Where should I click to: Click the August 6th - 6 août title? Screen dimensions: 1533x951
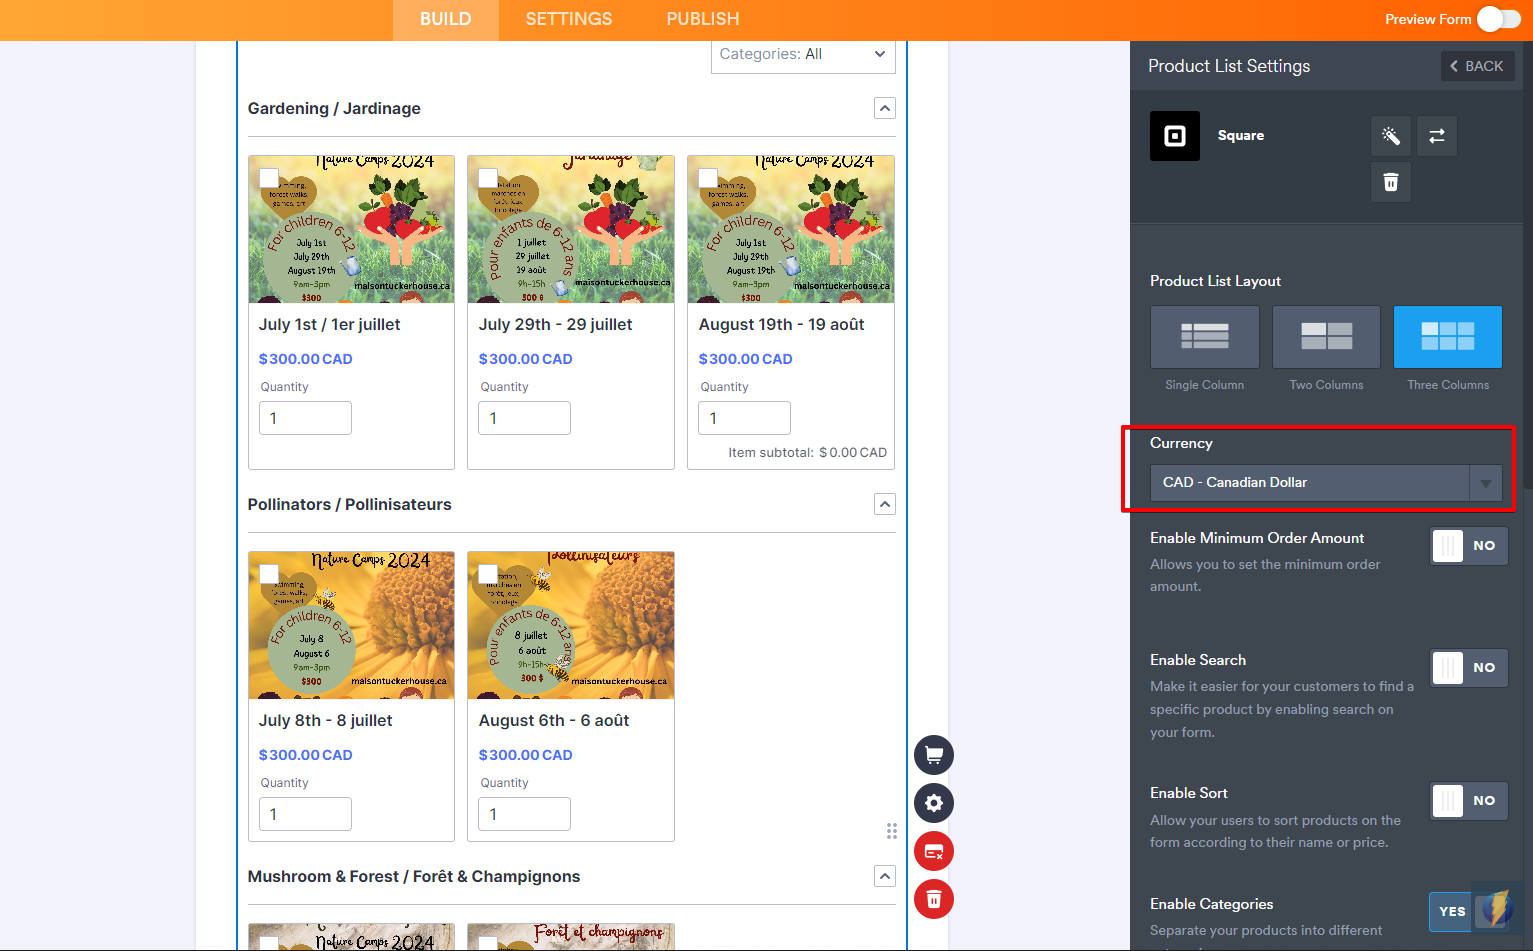coord(554,720)
